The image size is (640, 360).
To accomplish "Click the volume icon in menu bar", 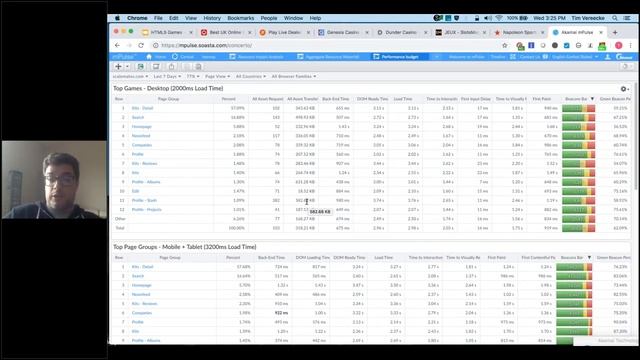I will point(488,18).
